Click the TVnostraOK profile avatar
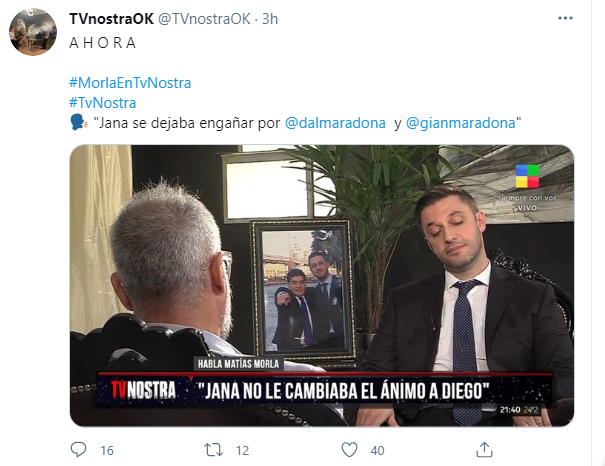This screenshot has width=605, height=466. pos(33,32)
